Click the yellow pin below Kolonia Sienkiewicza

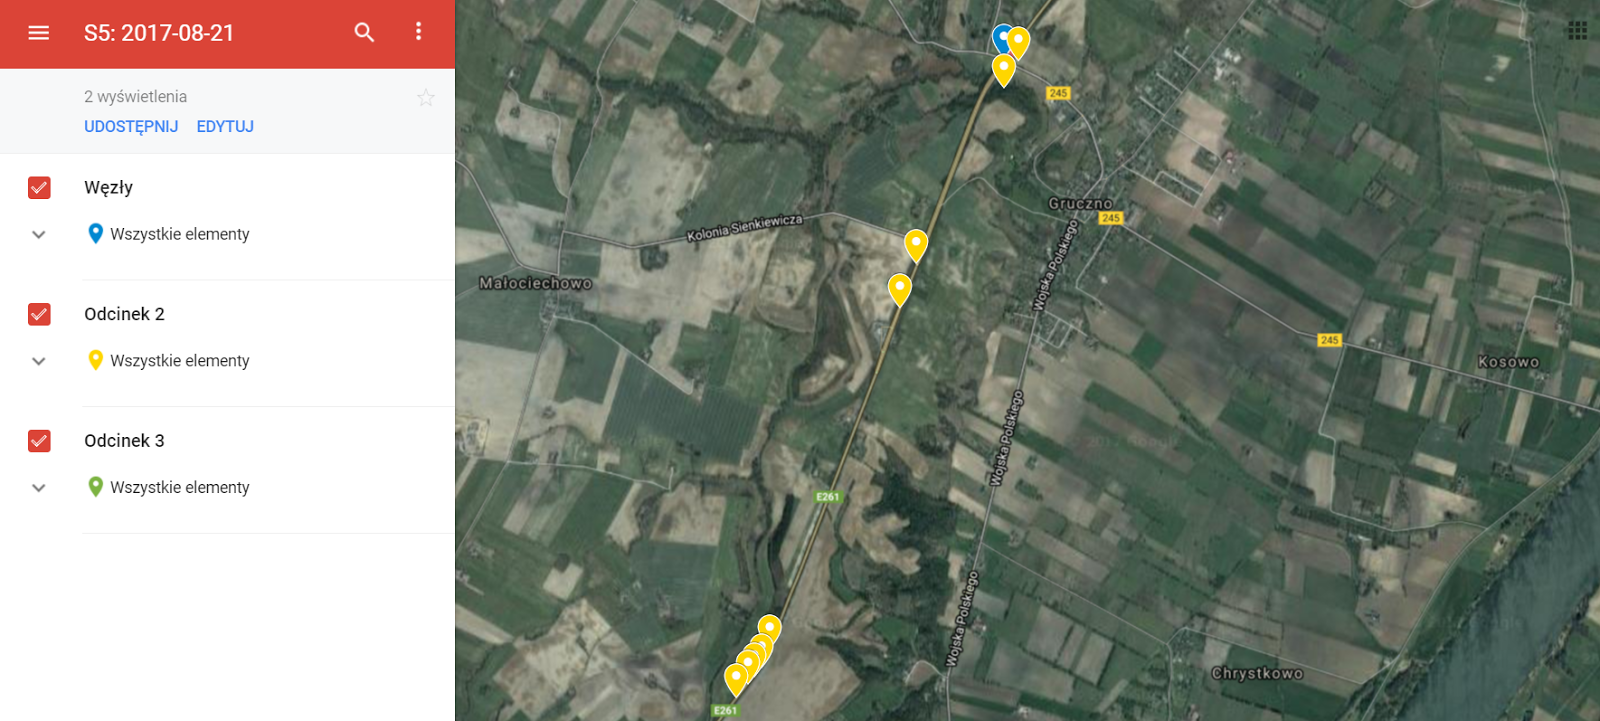point(900,288)
